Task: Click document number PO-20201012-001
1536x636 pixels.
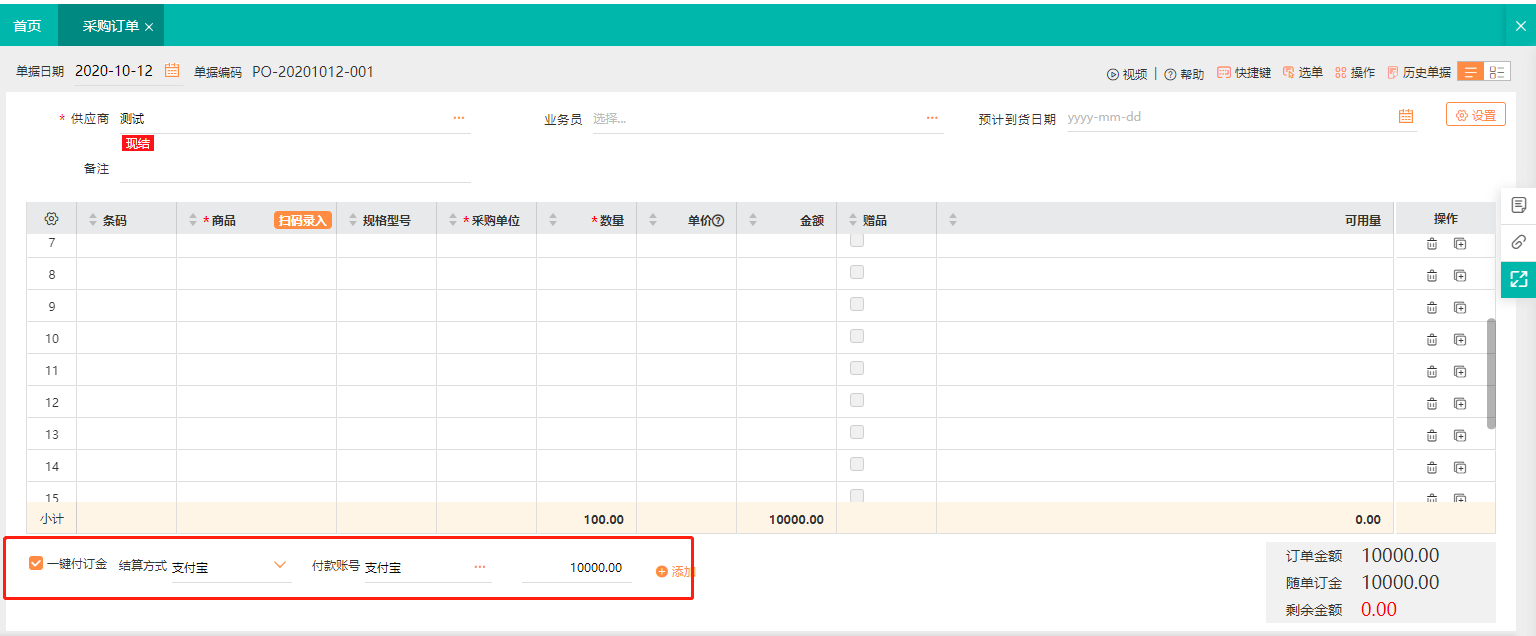Action: click(313, 72)
